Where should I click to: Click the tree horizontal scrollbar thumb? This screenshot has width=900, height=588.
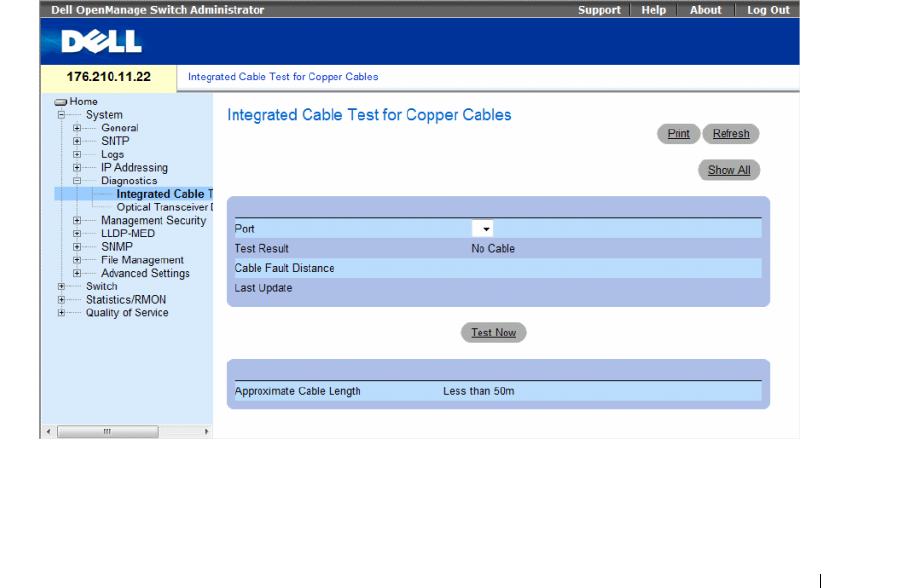point(108,431)
